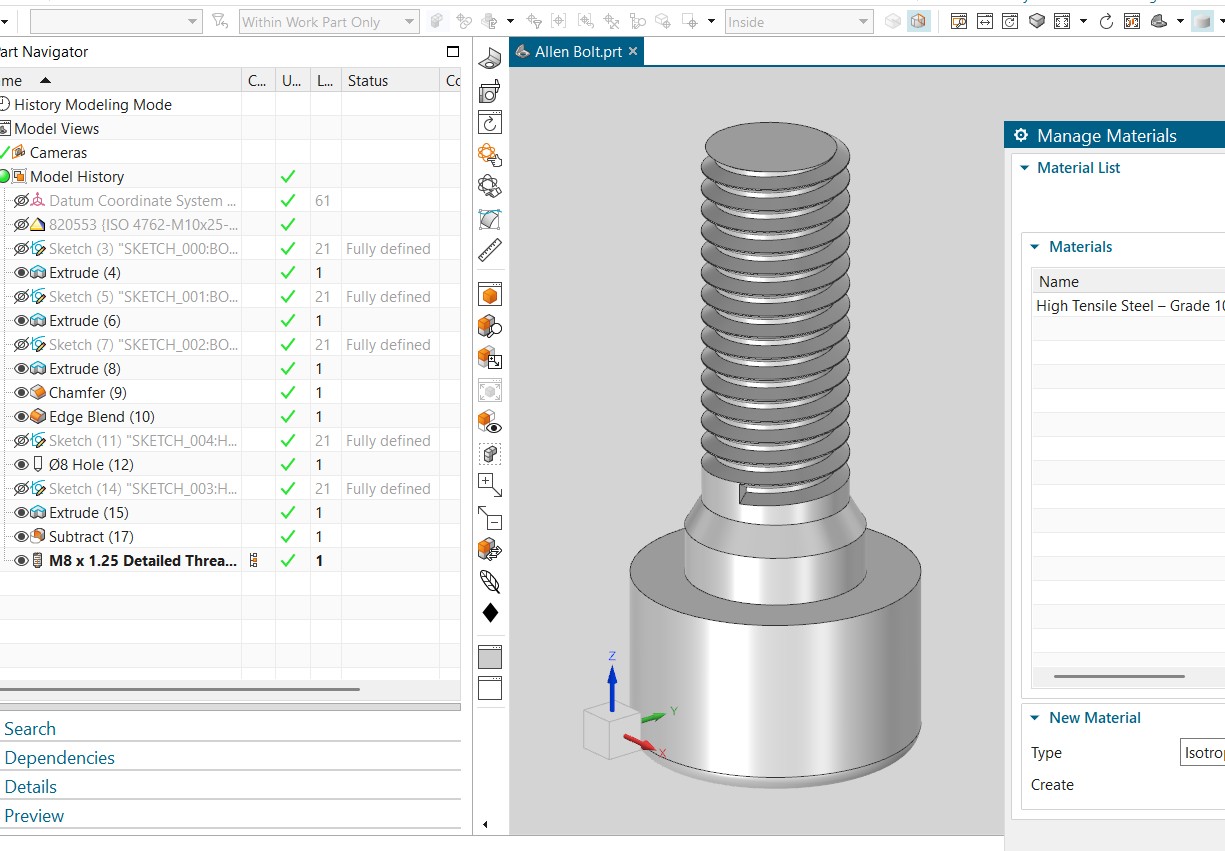Click the orange cube with magnifier icon
This screenshot has width=1225, height=851.
click(x=490, y=326)
